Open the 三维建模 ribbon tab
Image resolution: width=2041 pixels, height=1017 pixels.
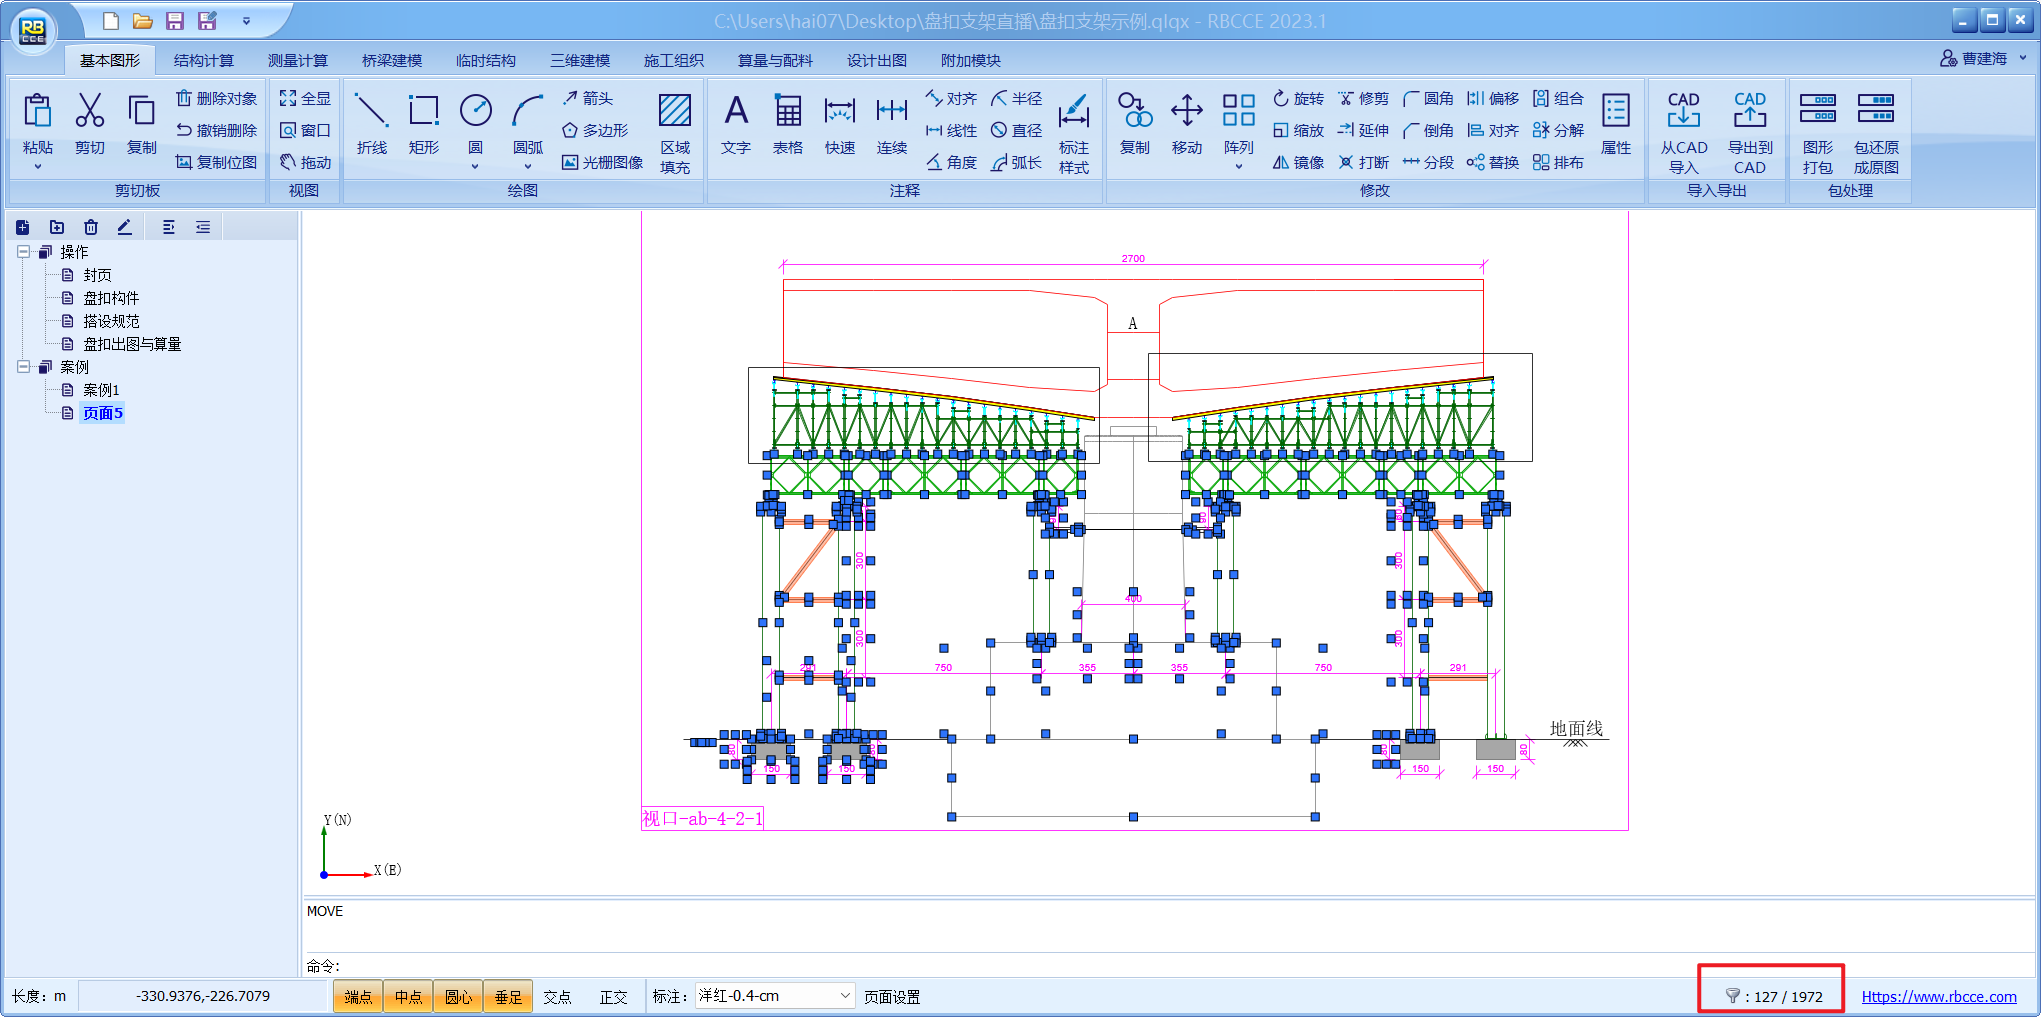click(x=580, y=61)
